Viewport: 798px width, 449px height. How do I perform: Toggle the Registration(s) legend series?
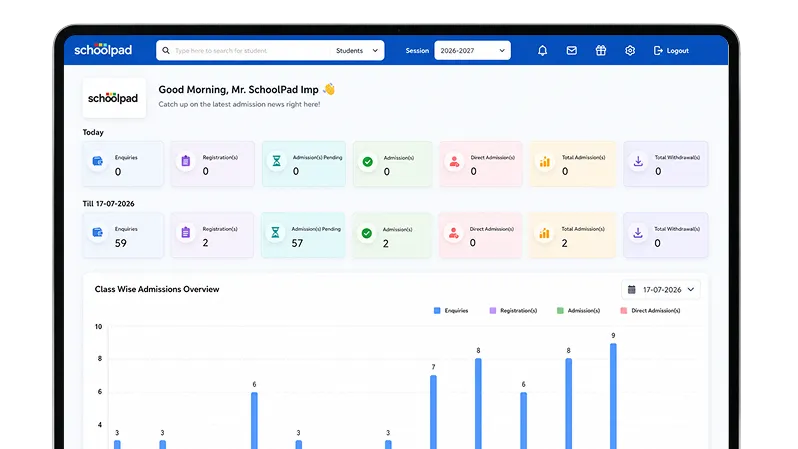pos(513,311)
